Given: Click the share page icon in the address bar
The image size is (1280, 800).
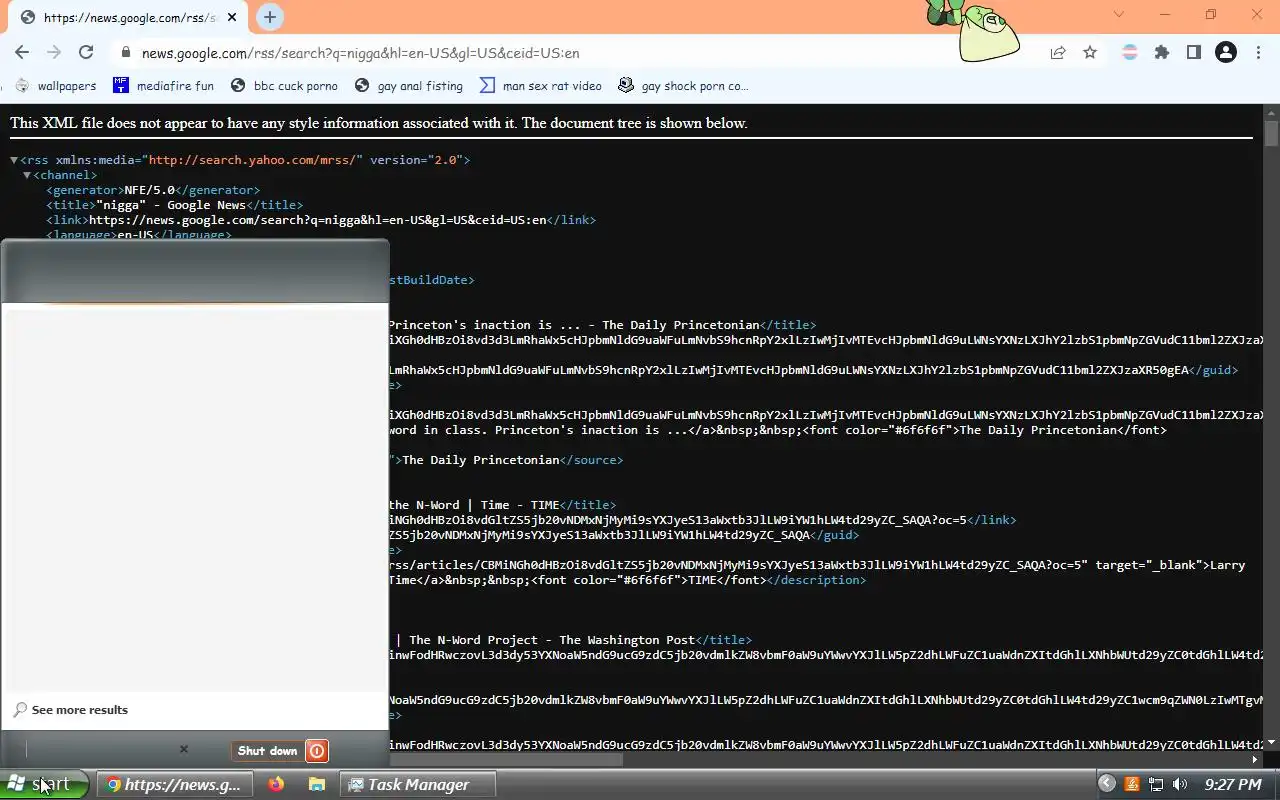Looking at the screenshot, I should point(1058,53).
